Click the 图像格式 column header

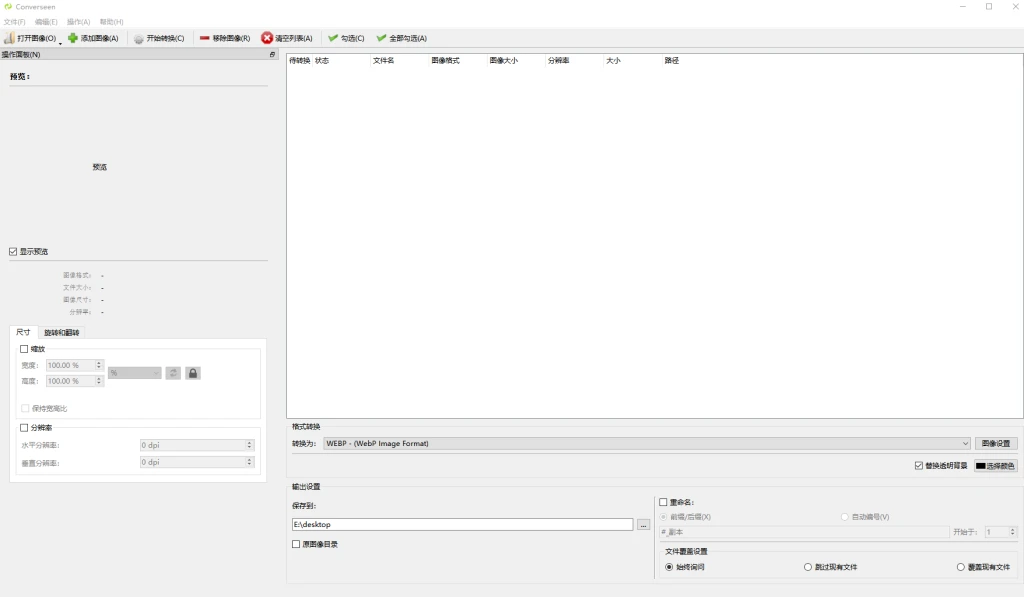(x=458, y=60)
